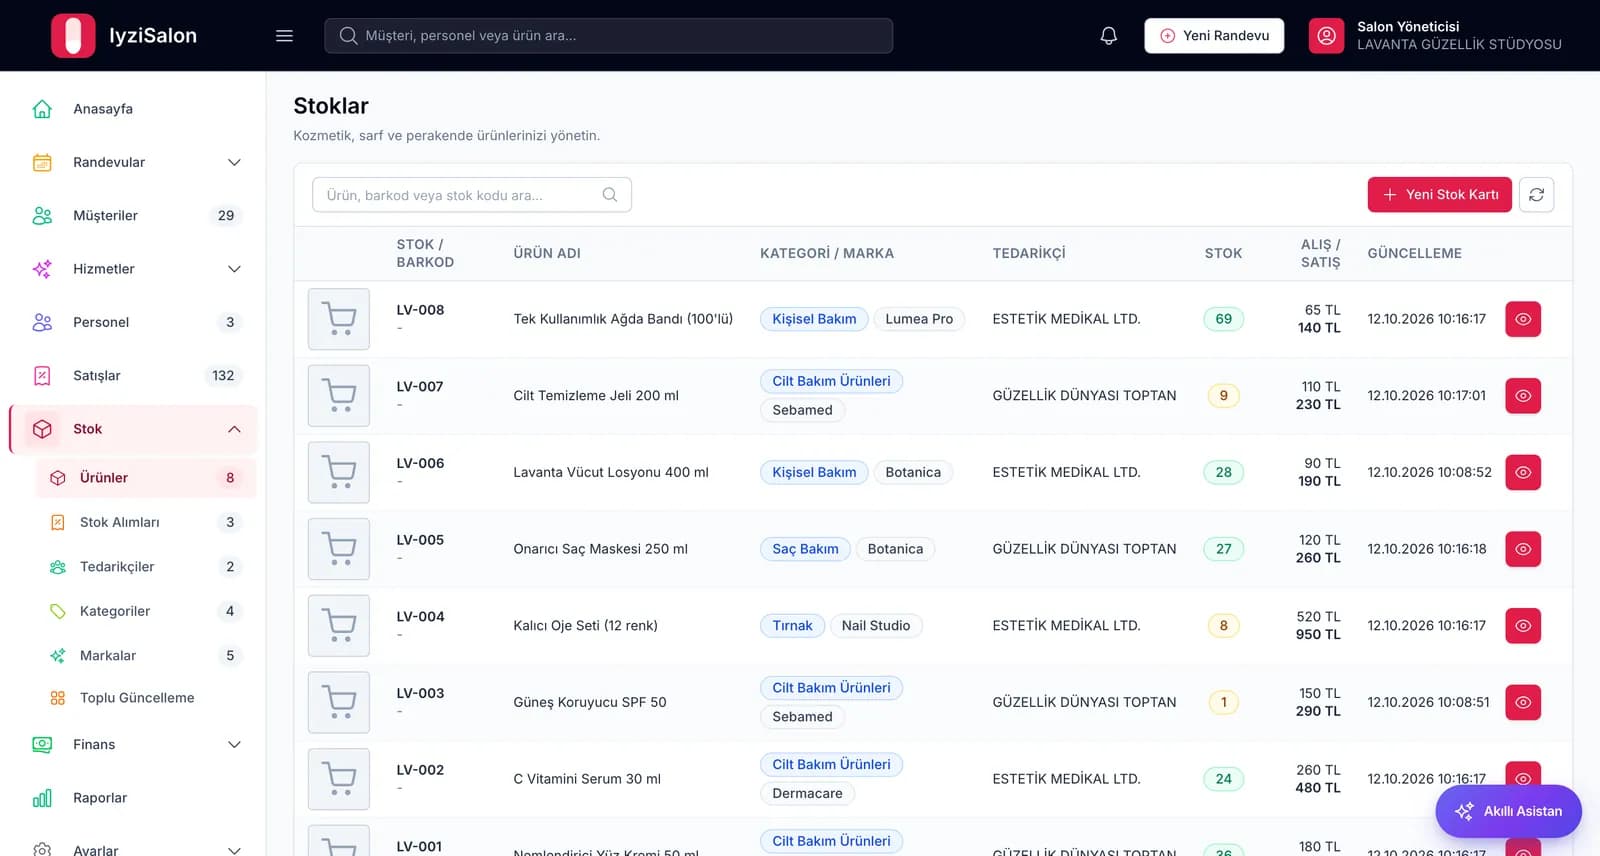Open the Satışlar section
Screen dimensions: 1600x856
click(x=133, y=375)
